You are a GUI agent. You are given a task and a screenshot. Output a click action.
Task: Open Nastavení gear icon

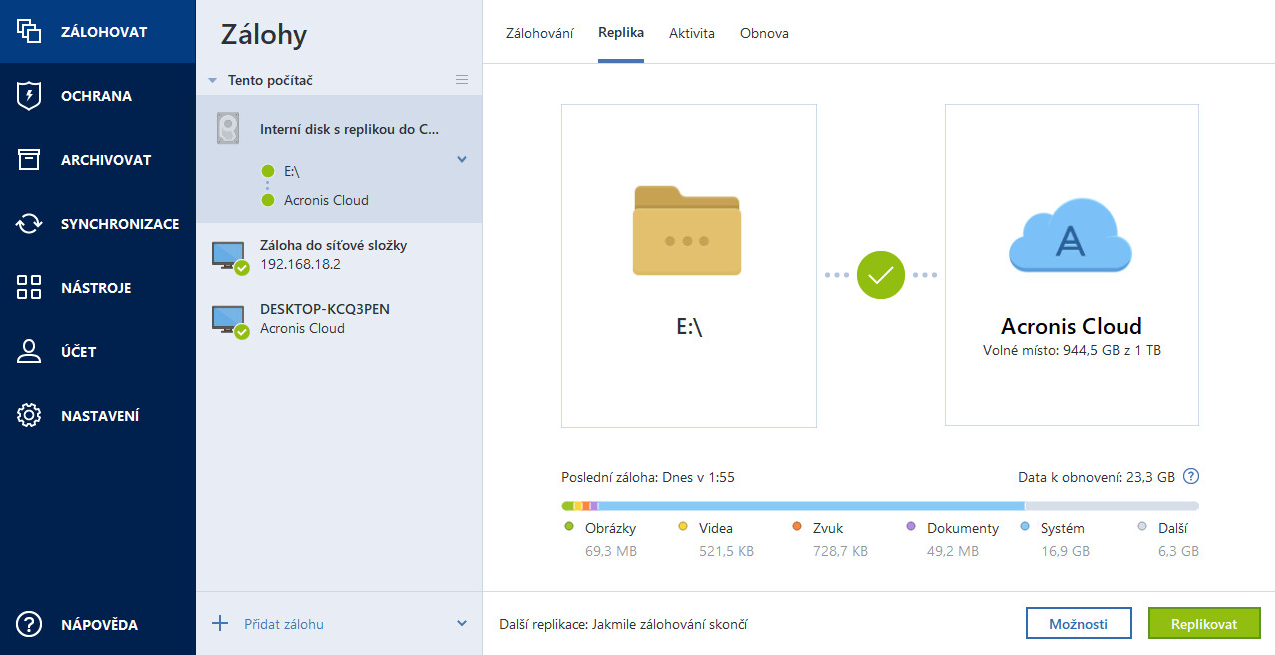click(29, 416)
